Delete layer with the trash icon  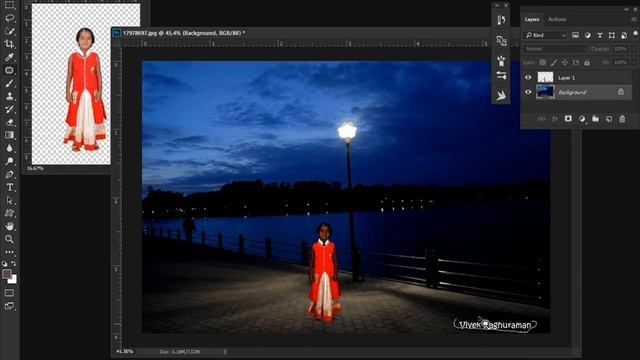622,119
